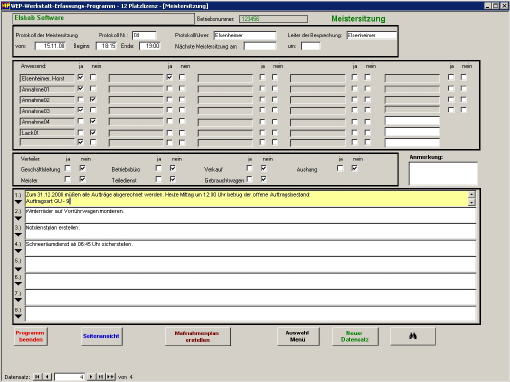
Task: Select the 'Annahme04' attendee name field
Action: tap(47, 122)
